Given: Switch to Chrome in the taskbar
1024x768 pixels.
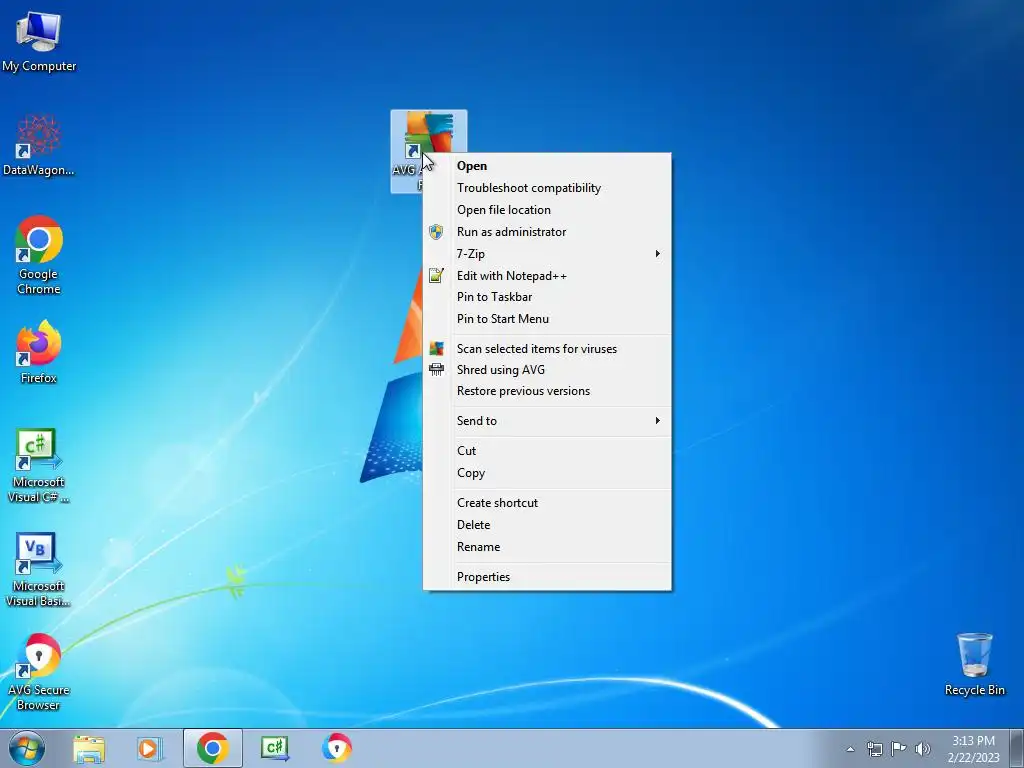Looking at the screenshot, I should tap(212, 748).
